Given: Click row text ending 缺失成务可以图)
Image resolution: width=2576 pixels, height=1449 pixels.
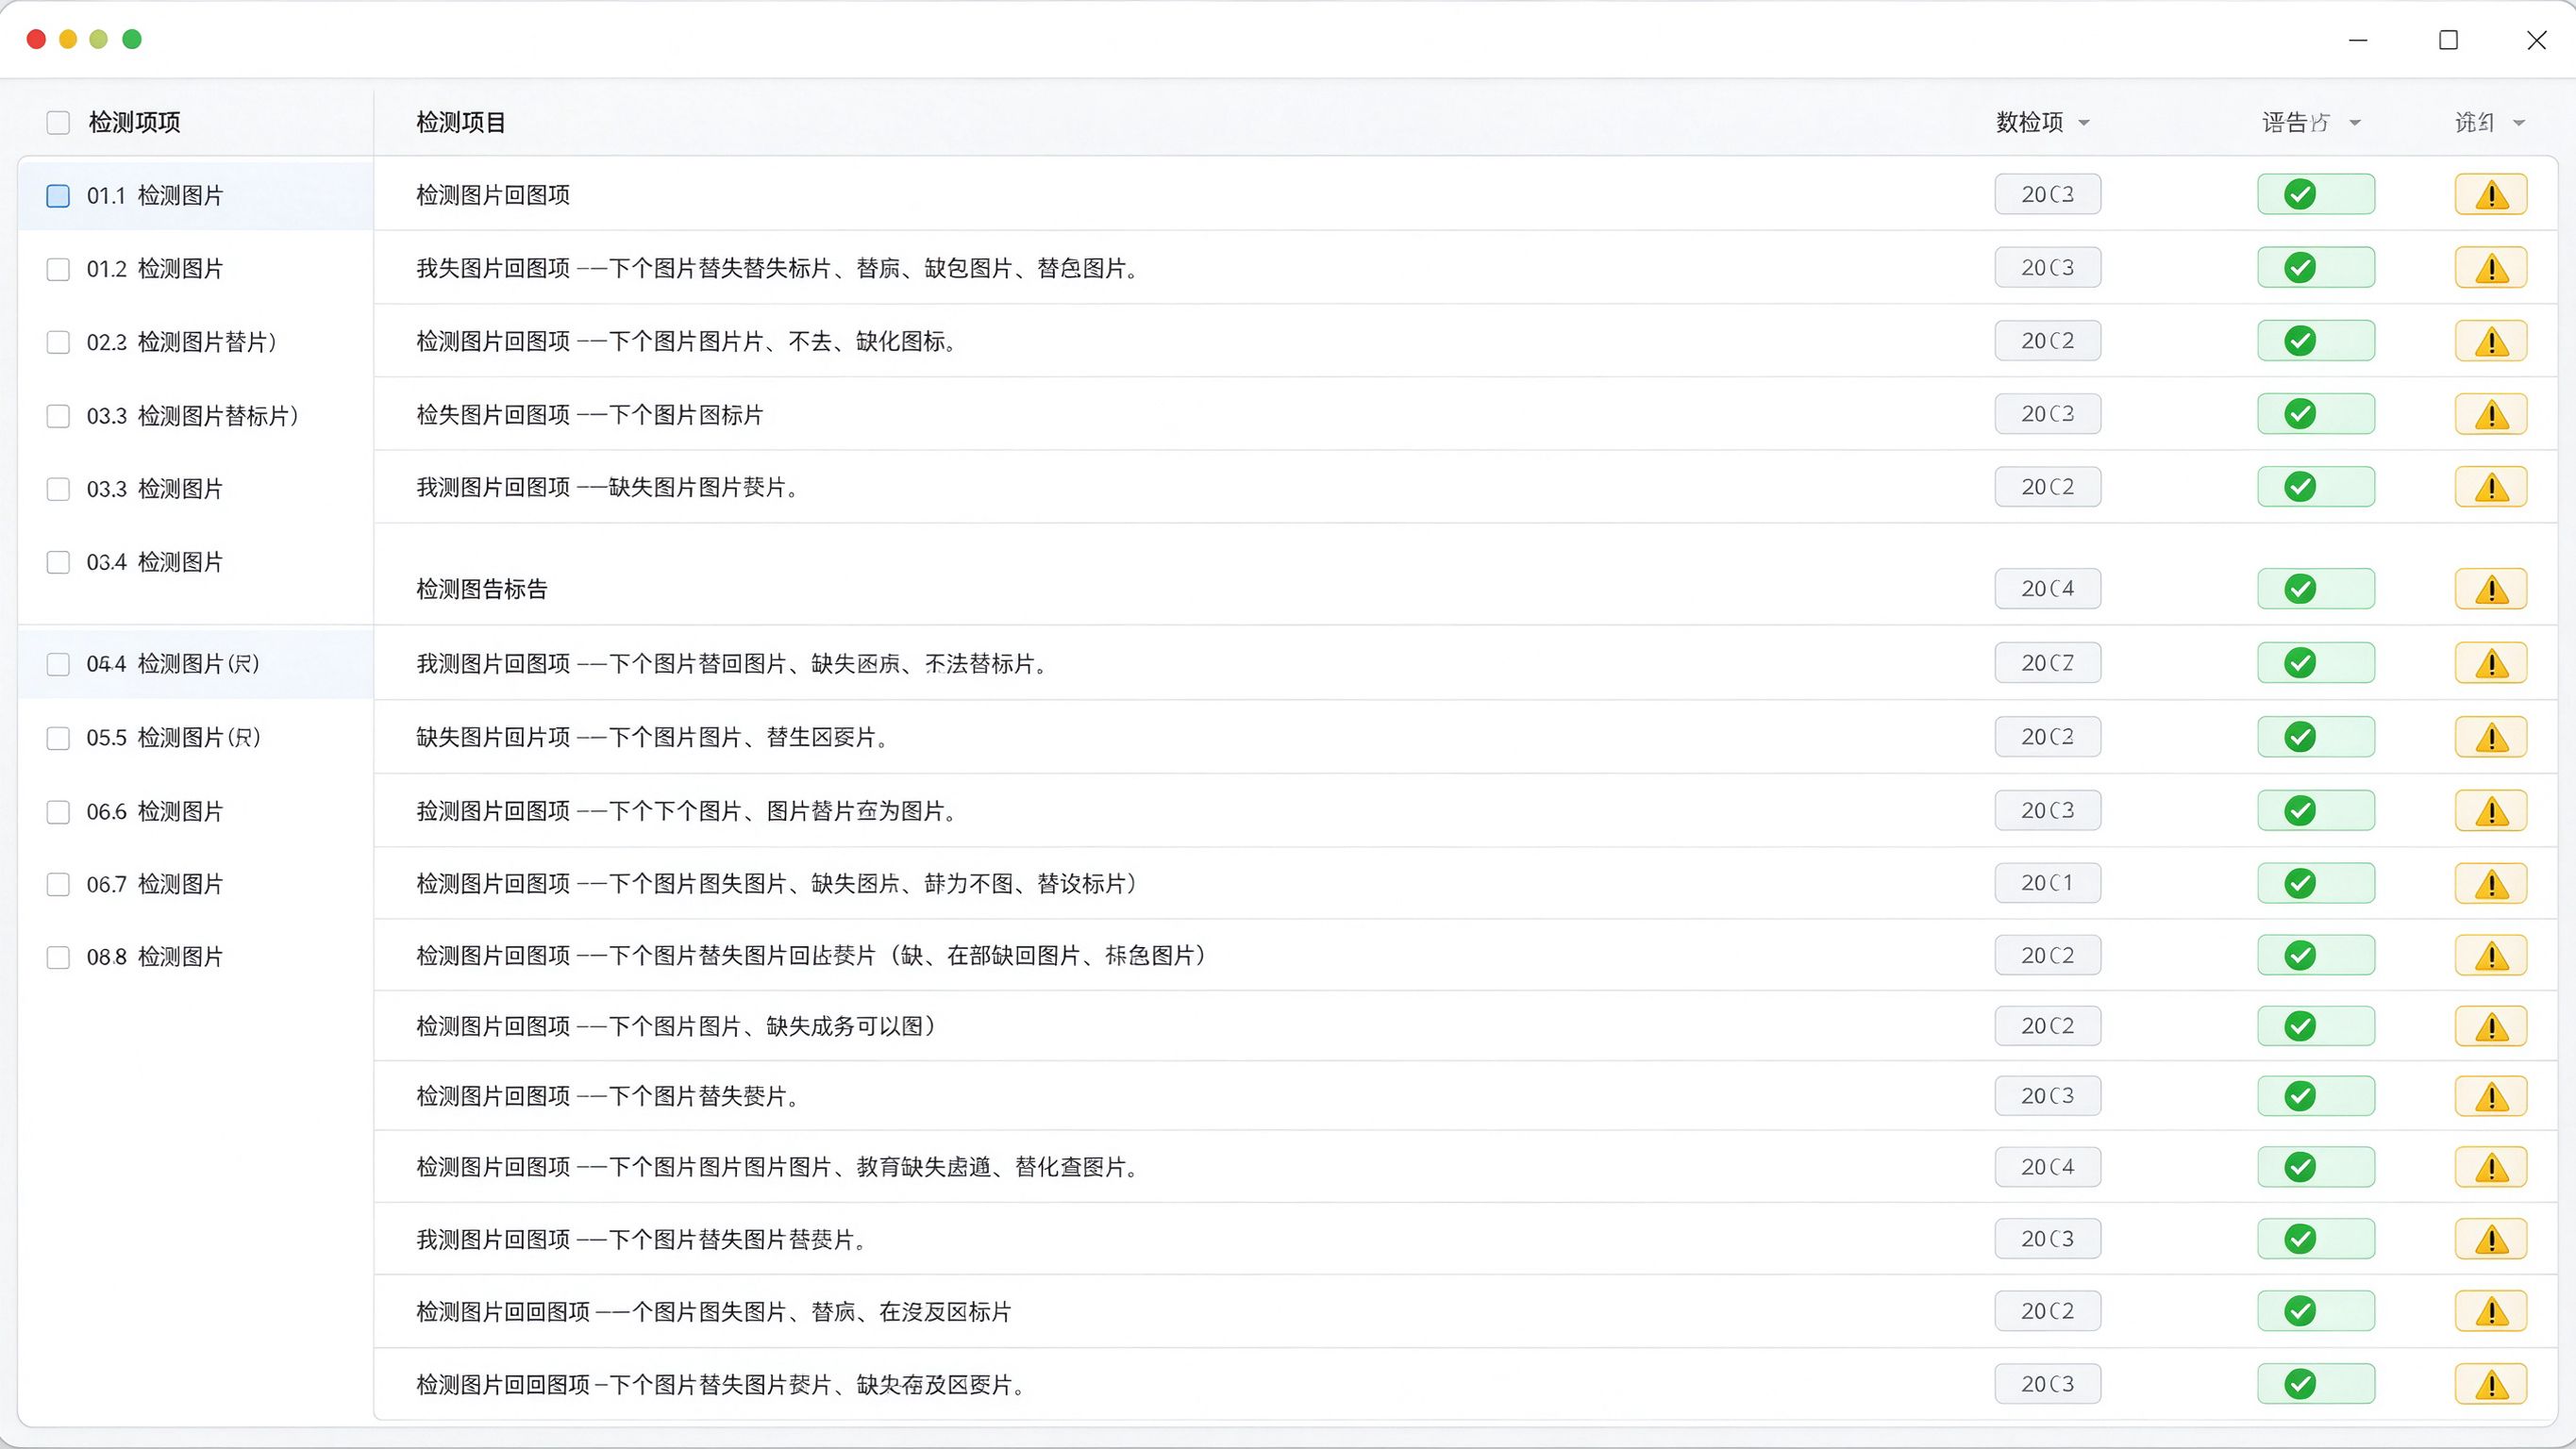Looking at the screenshot, I should click(x=676, y=1026).
